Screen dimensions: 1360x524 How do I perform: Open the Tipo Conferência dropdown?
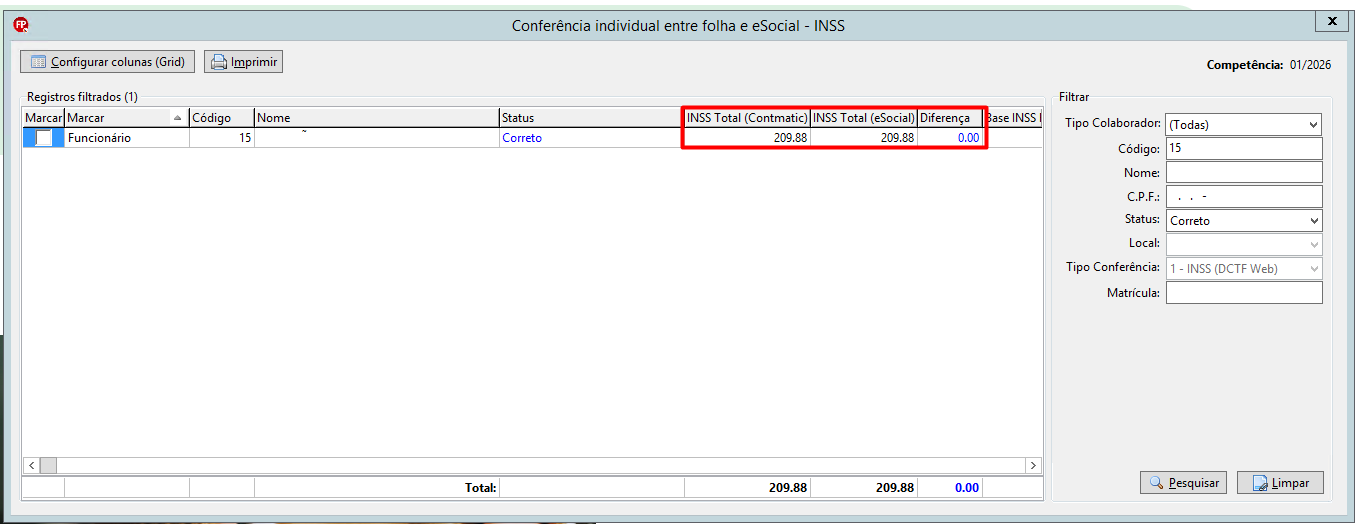point(1313,268)
